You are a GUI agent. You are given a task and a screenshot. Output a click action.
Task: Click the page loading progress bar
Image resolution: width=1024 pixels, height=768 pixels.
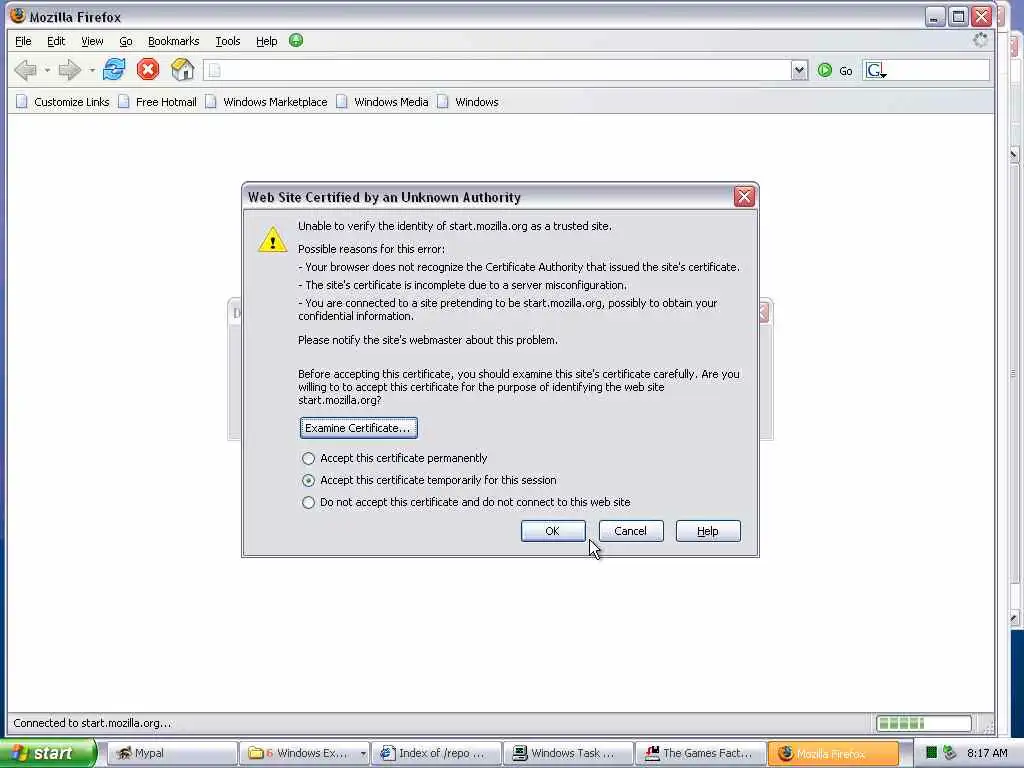(923, 723)
